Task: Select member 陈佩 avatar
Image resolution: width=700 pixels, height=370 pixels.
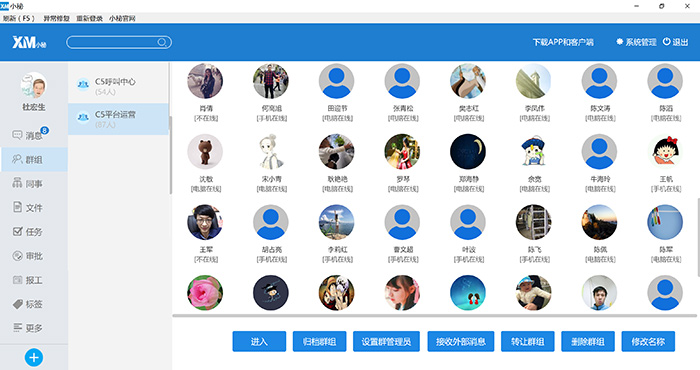Action: point(599,222)
